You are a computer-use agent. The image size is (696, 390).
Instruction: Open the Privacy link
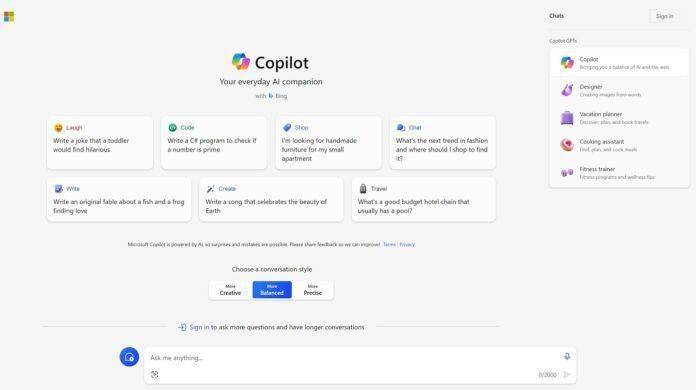click(407, 244)
